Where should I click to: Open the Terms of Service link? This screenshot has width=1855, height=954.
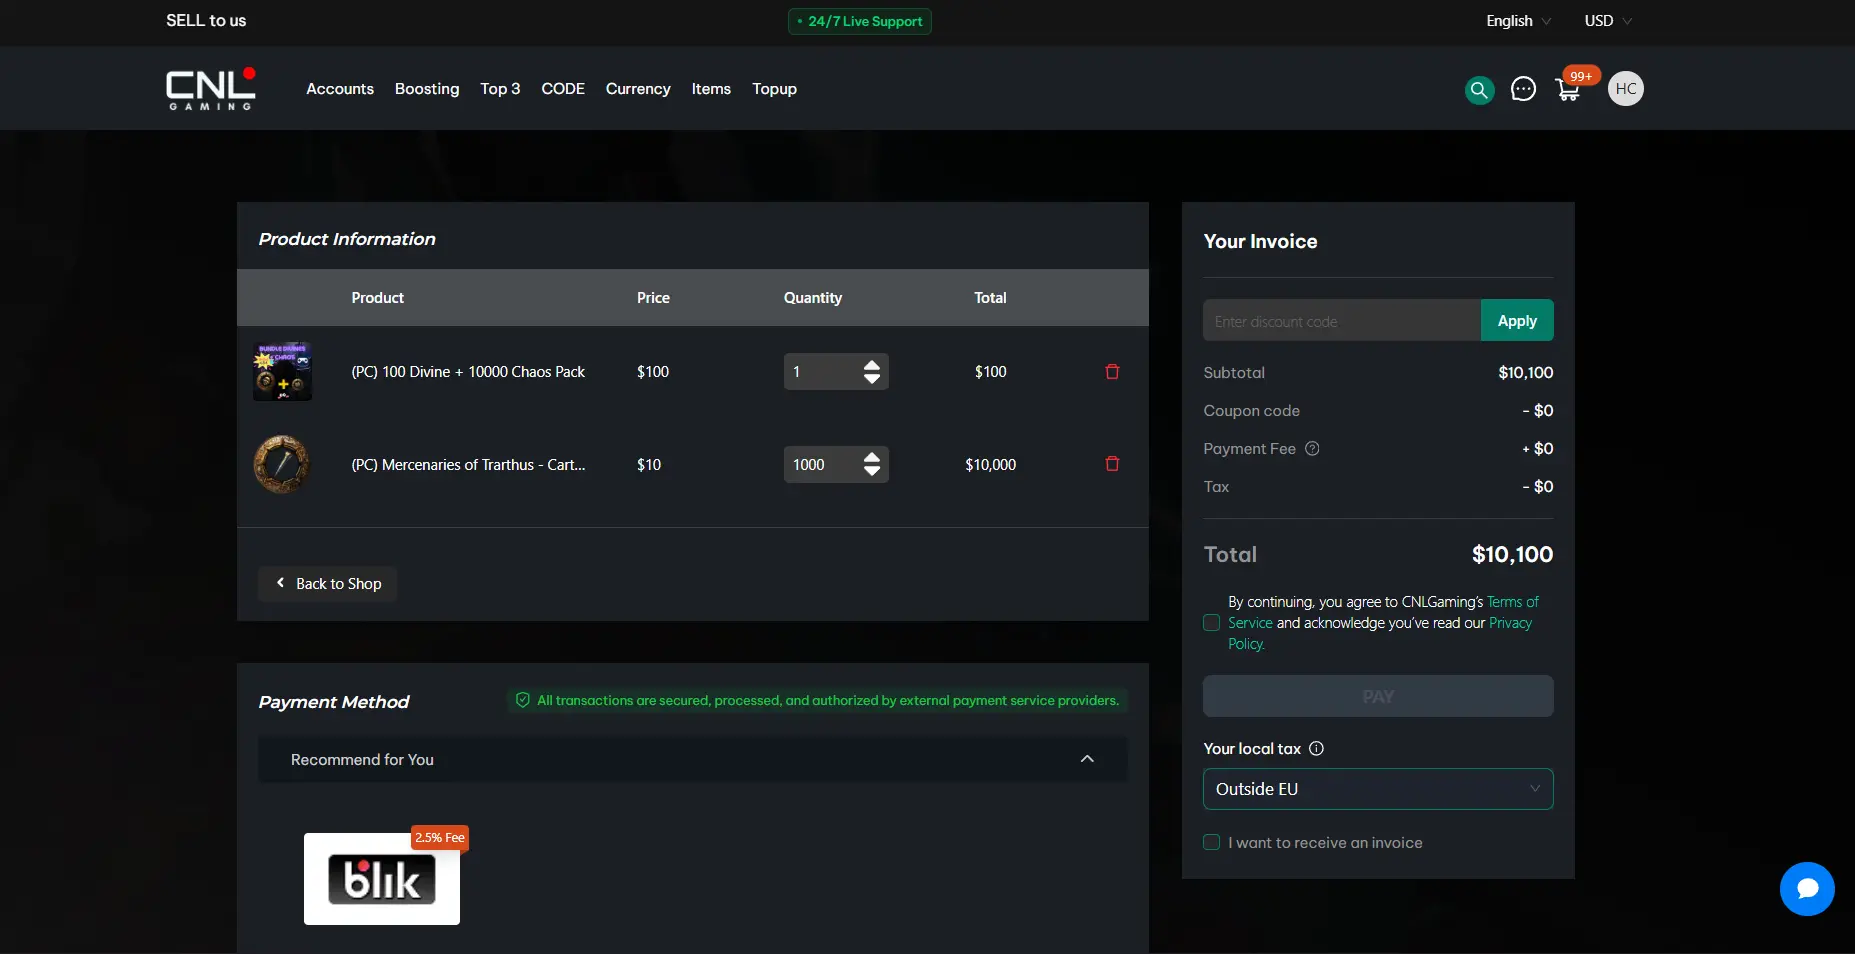click(1513, 602)
